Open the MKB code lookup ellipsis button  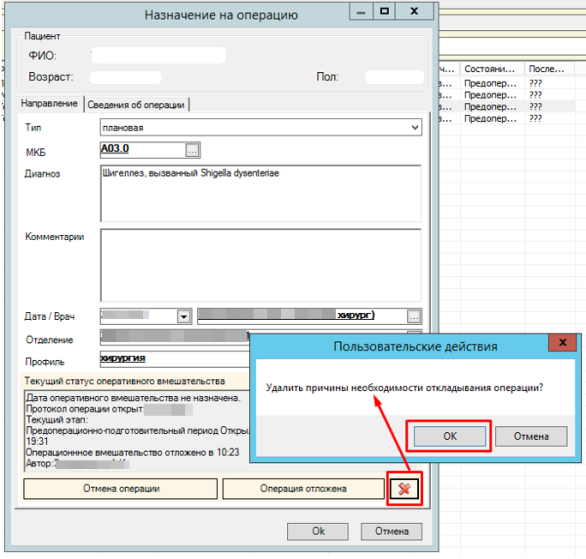192,151
